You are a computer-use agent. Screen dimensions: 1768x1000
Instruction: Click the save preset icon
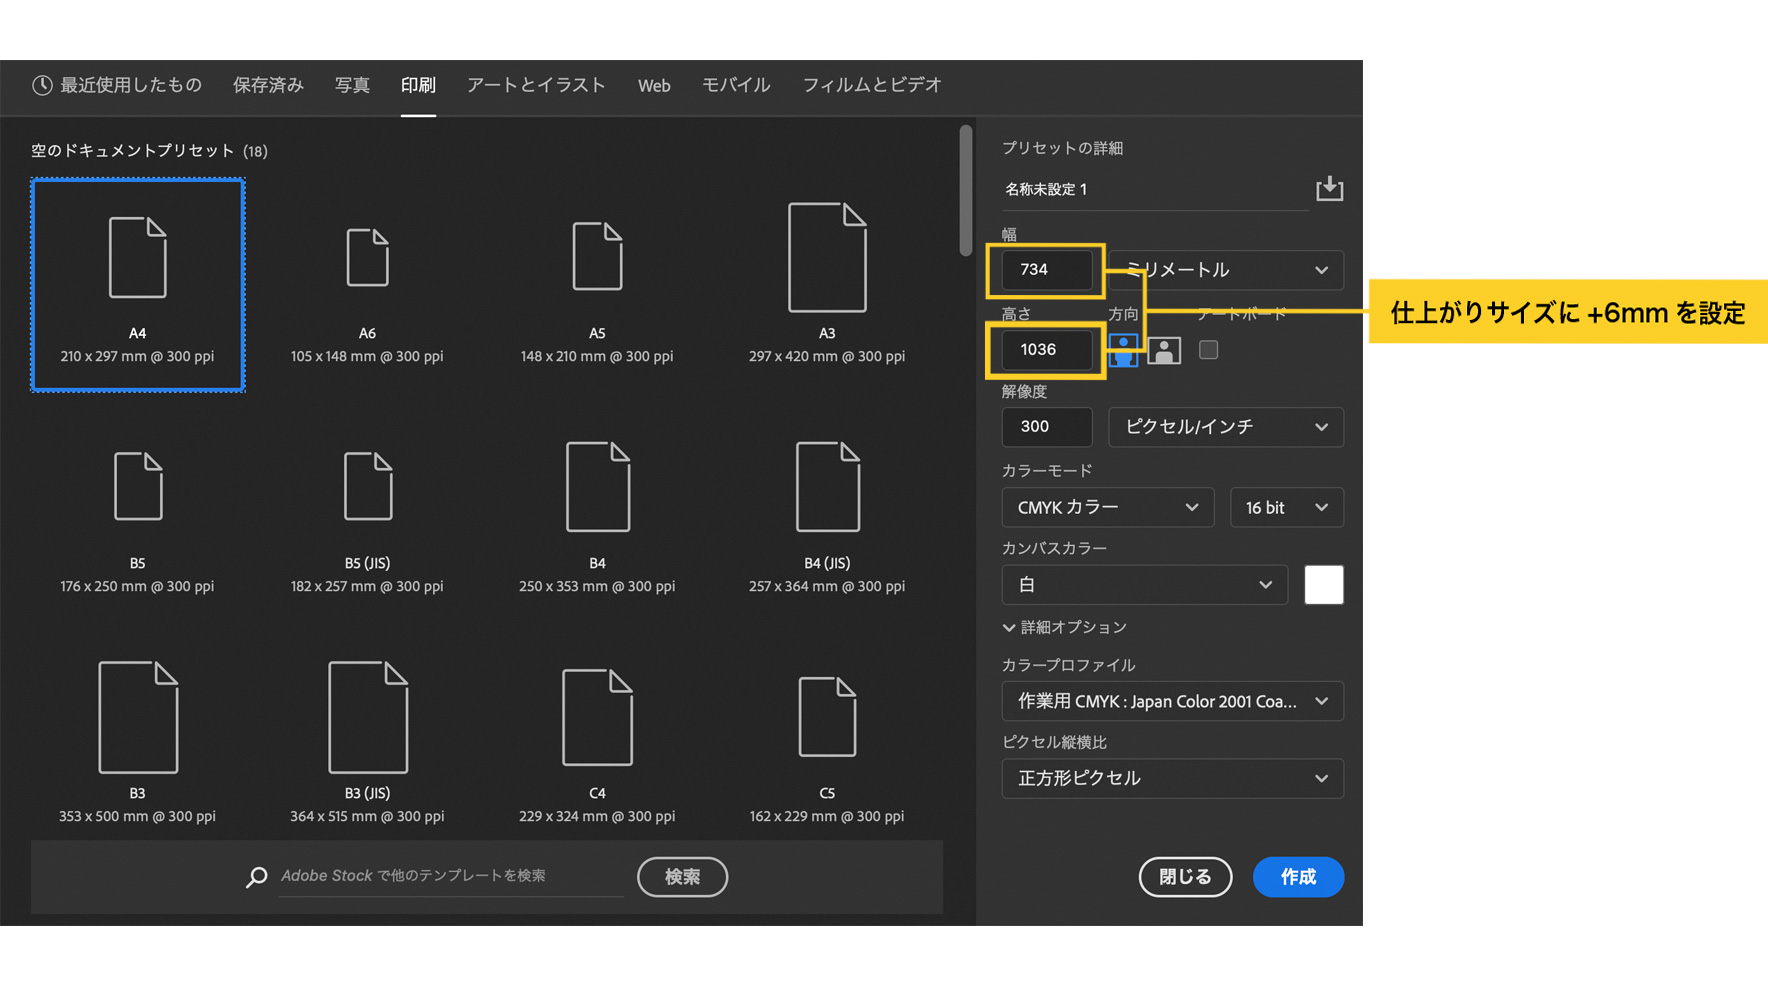1329,188
